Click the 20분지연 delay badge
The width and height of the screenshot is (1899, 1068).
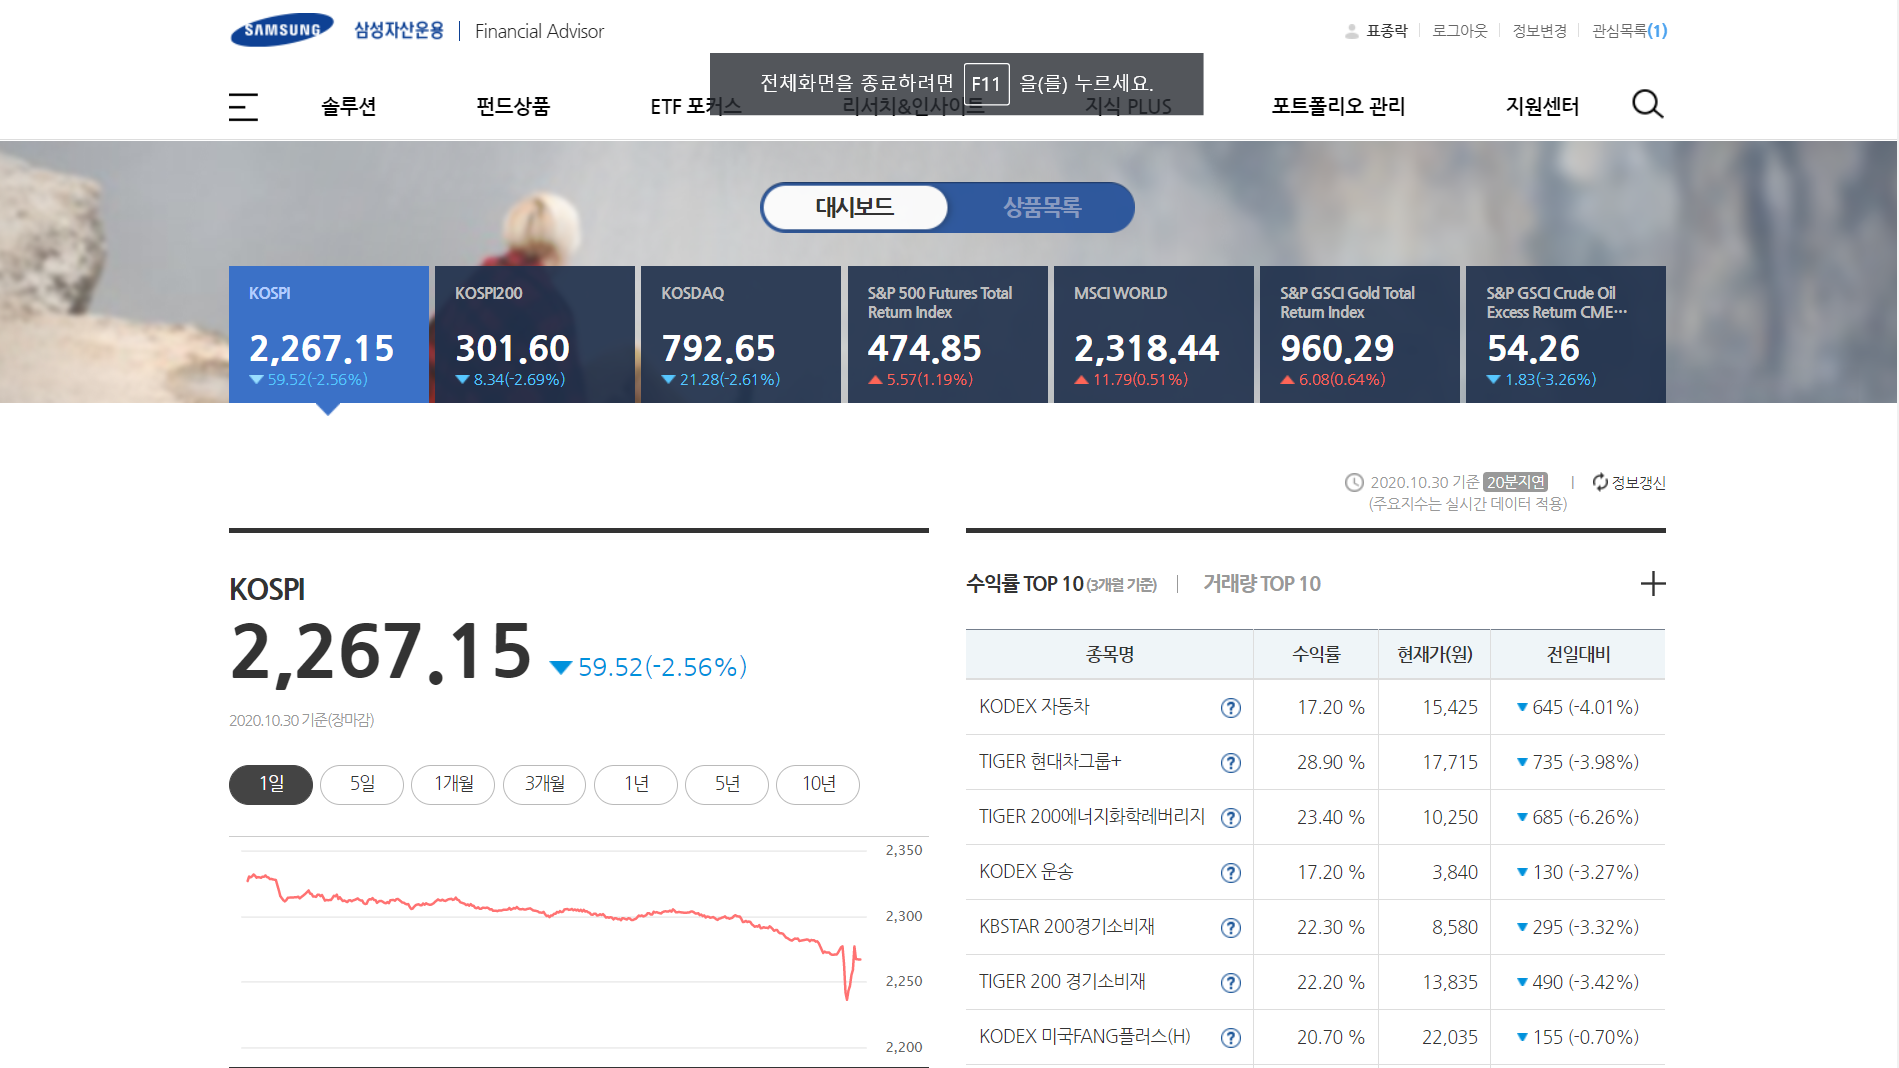point(1515,482)
